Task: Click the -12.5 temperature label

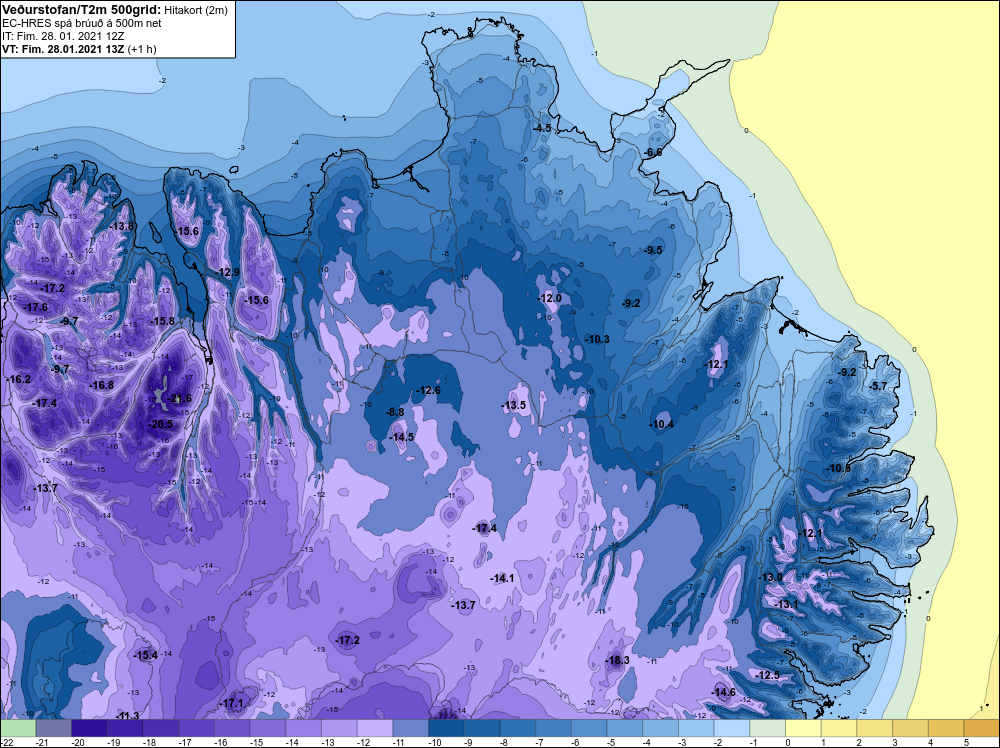Action: click(768, 675)
